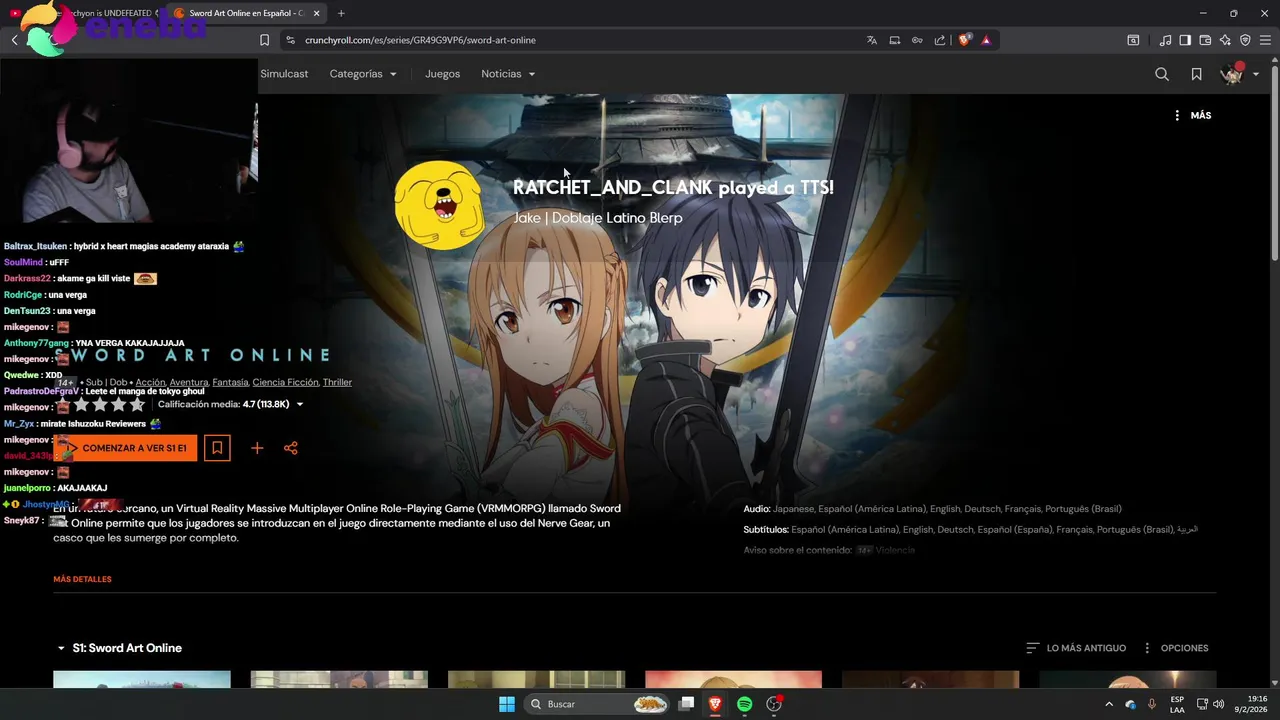Expand MÁS DETALLES link

tap(82, 579)
